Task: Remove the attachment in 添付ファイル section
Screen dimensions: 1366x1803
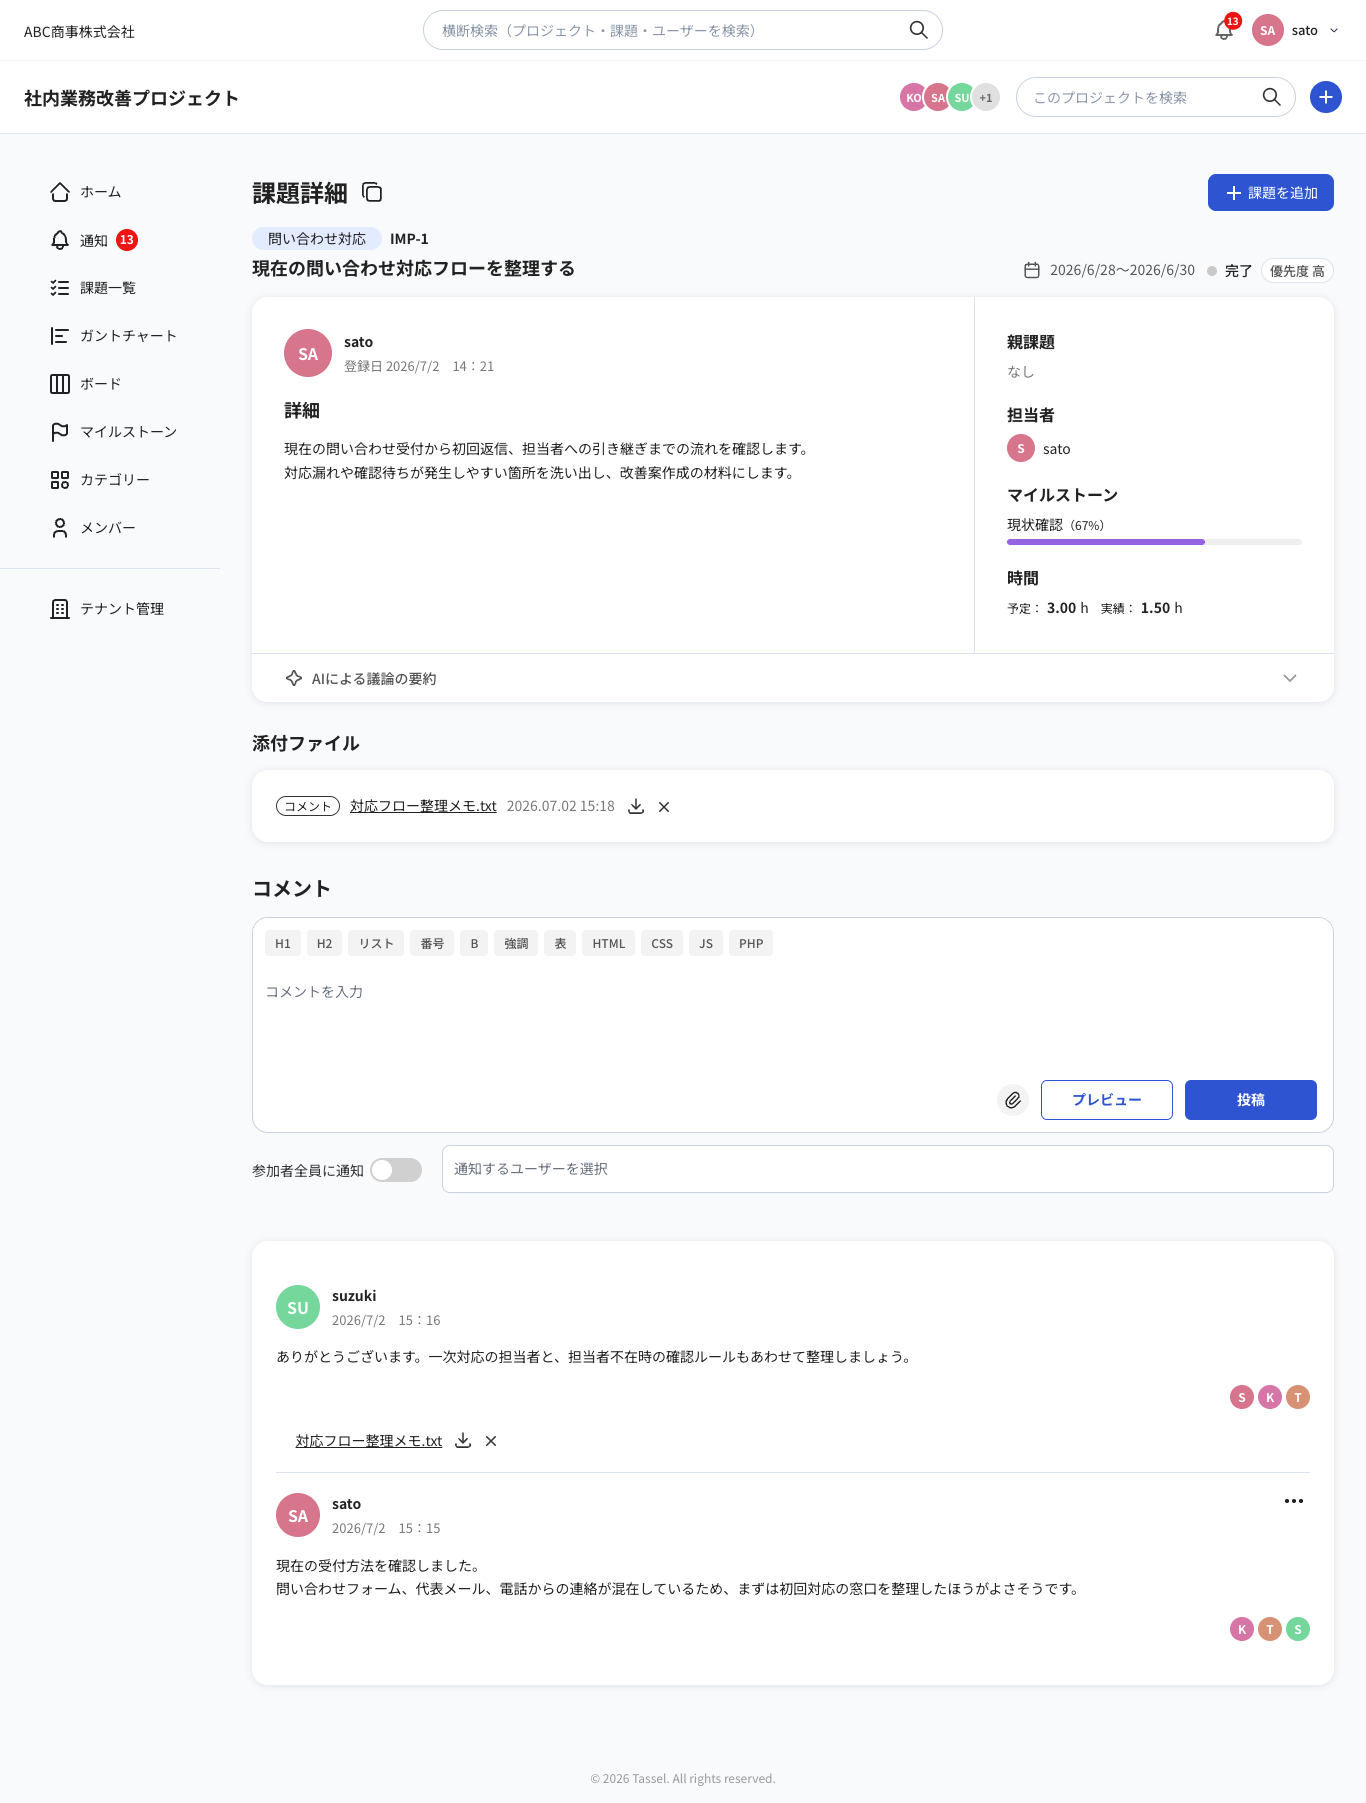Action: point(664,807)
